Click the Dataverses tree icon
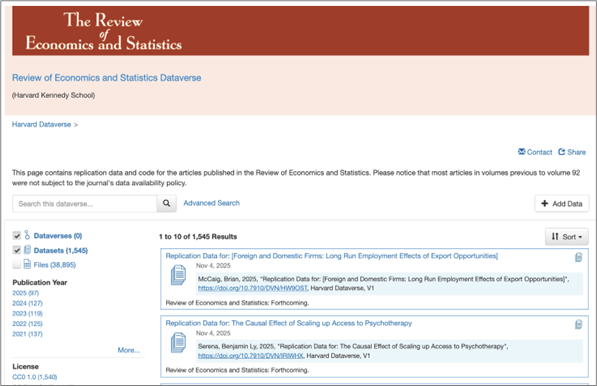Image resolution: width=597 pixels, height=386 pixels. click(x=27, y=235)
